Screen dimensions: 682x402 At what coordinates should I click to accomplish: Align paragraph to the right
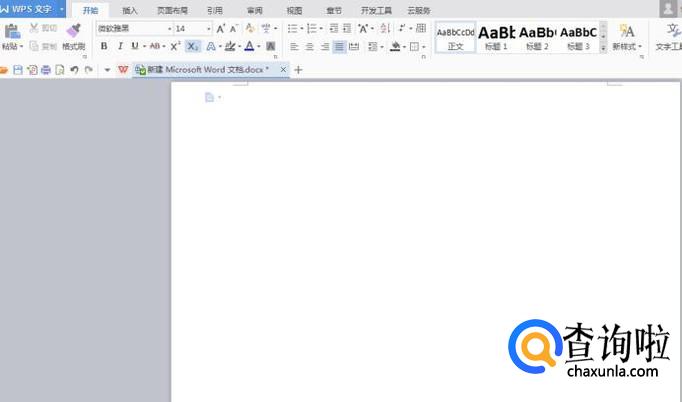(324, 46)
